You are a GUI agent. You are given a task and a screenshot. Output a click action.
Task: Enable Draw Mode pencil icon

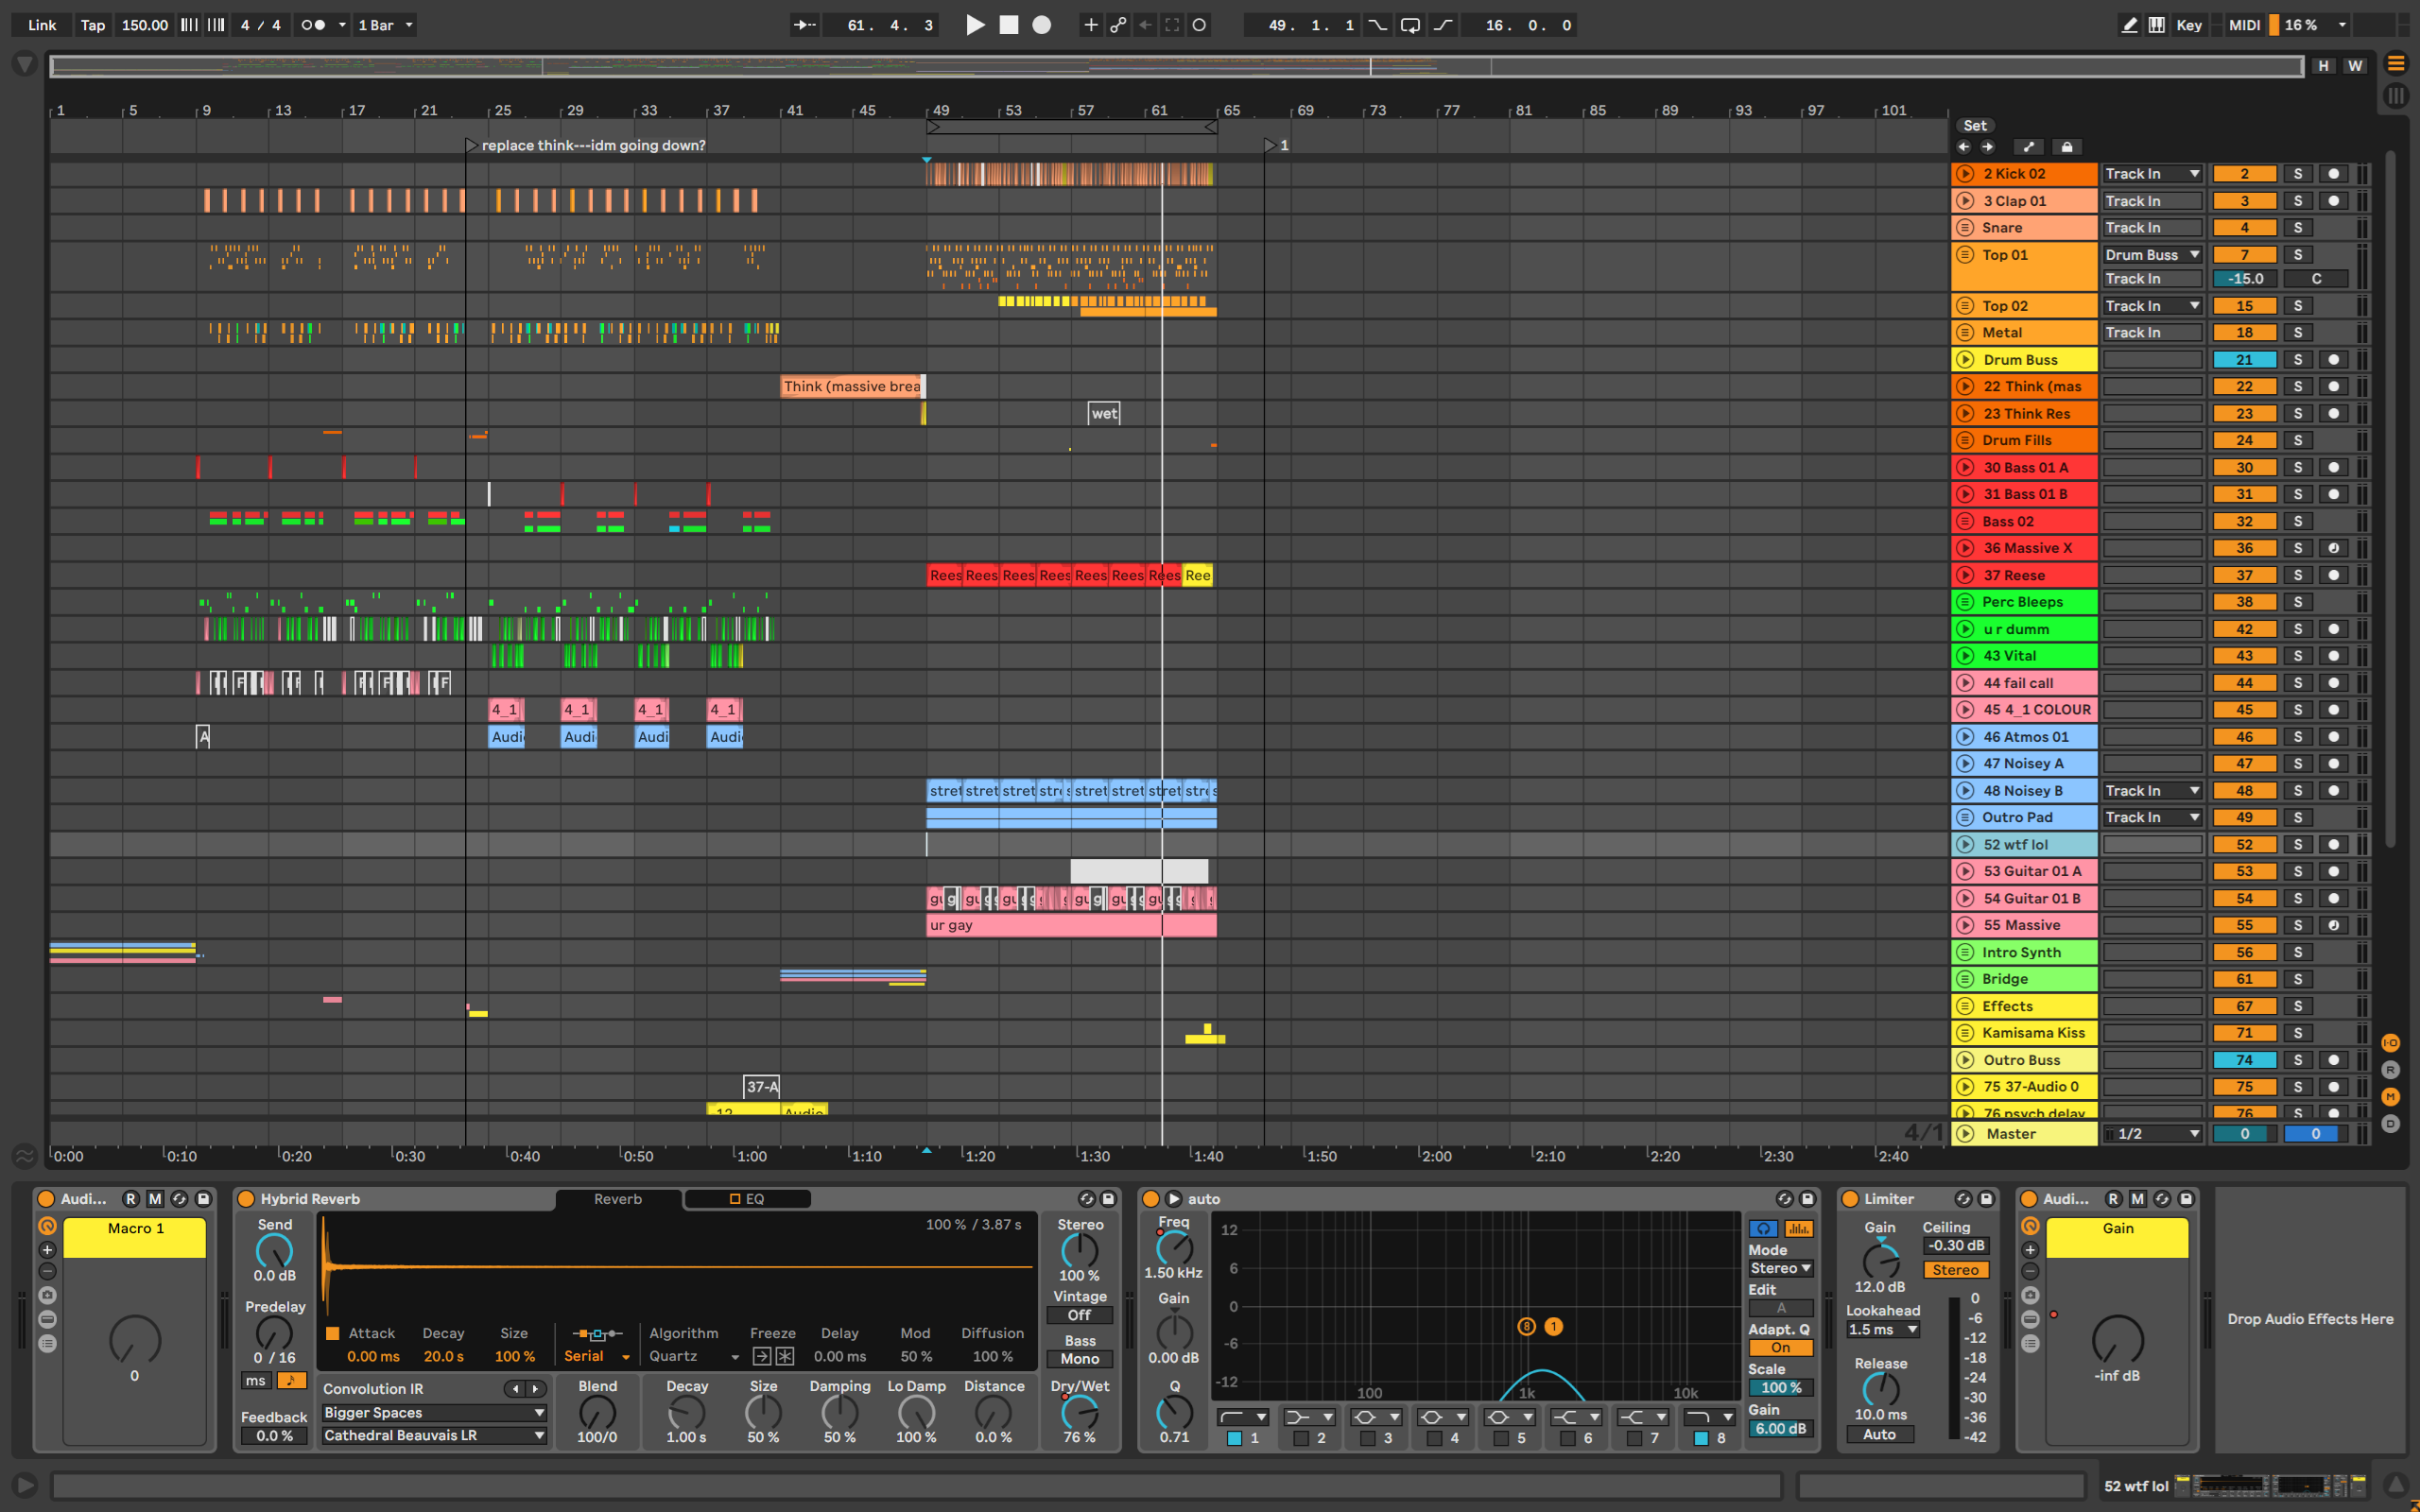2129,25
